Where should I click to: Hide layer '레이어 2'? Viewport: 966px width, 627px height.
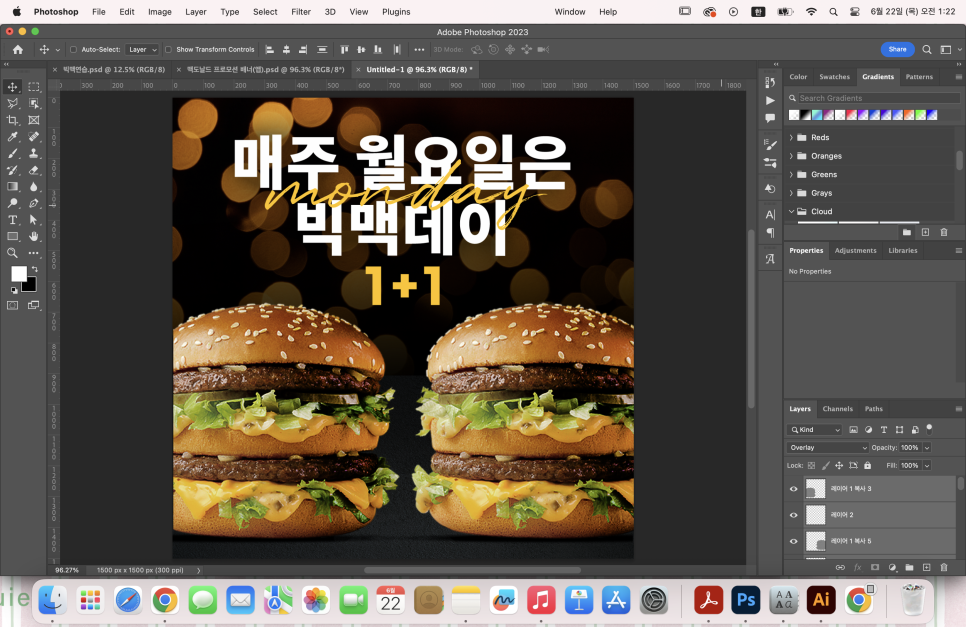click(794, 515)
